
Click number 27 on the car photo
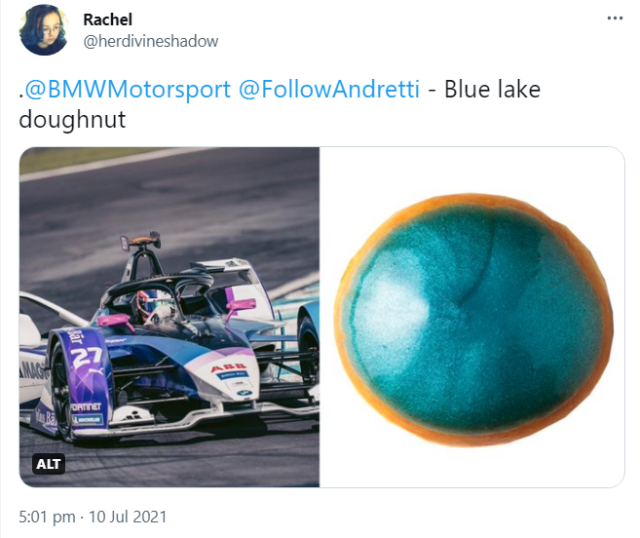pos(87,356)
